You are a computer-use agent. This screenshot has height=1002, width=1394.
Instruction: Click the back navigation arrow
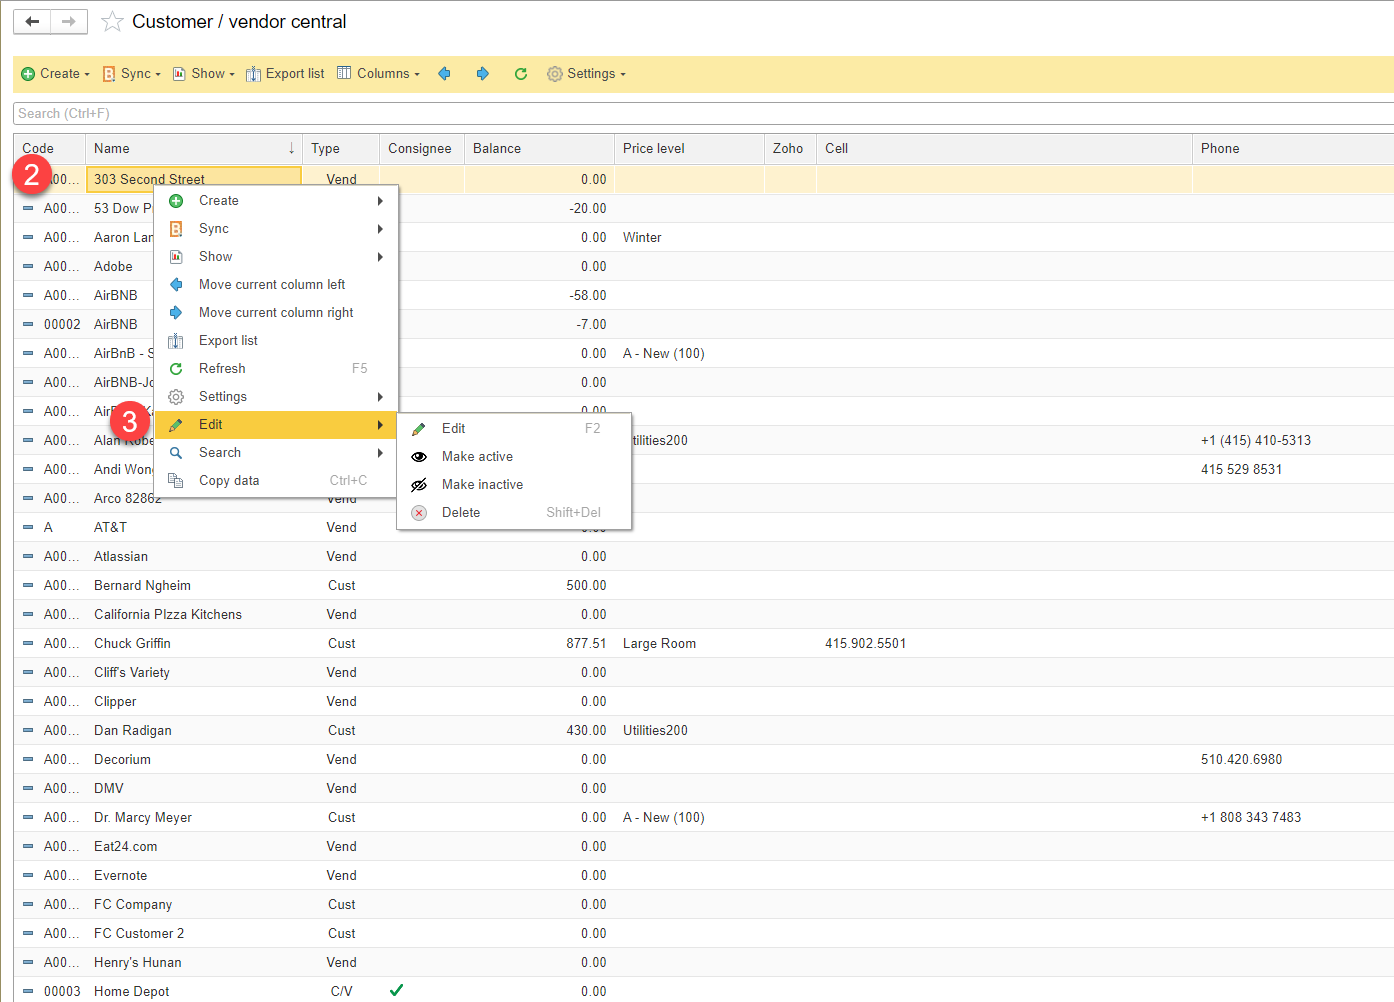(32, 21)
